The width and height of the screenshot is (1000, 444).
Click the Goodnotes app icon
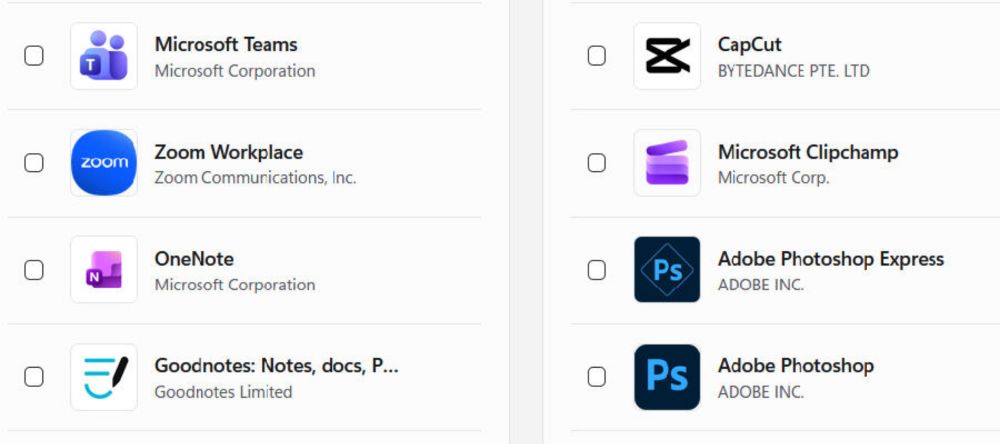coord(104,377)
